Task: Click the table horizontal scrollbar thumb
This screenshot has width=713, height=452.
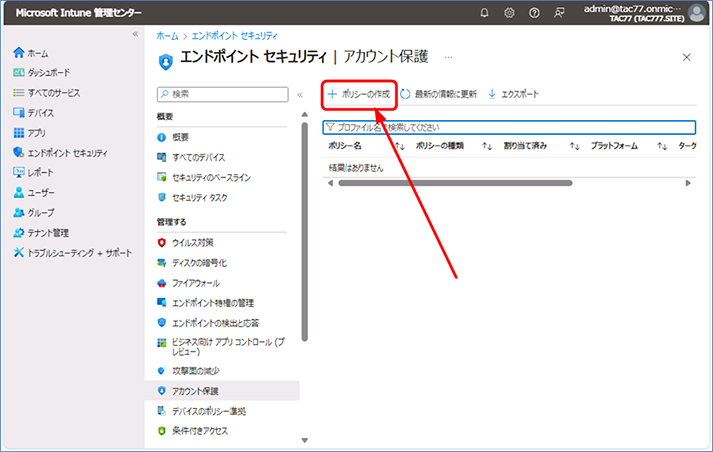Action: [455, 183]
